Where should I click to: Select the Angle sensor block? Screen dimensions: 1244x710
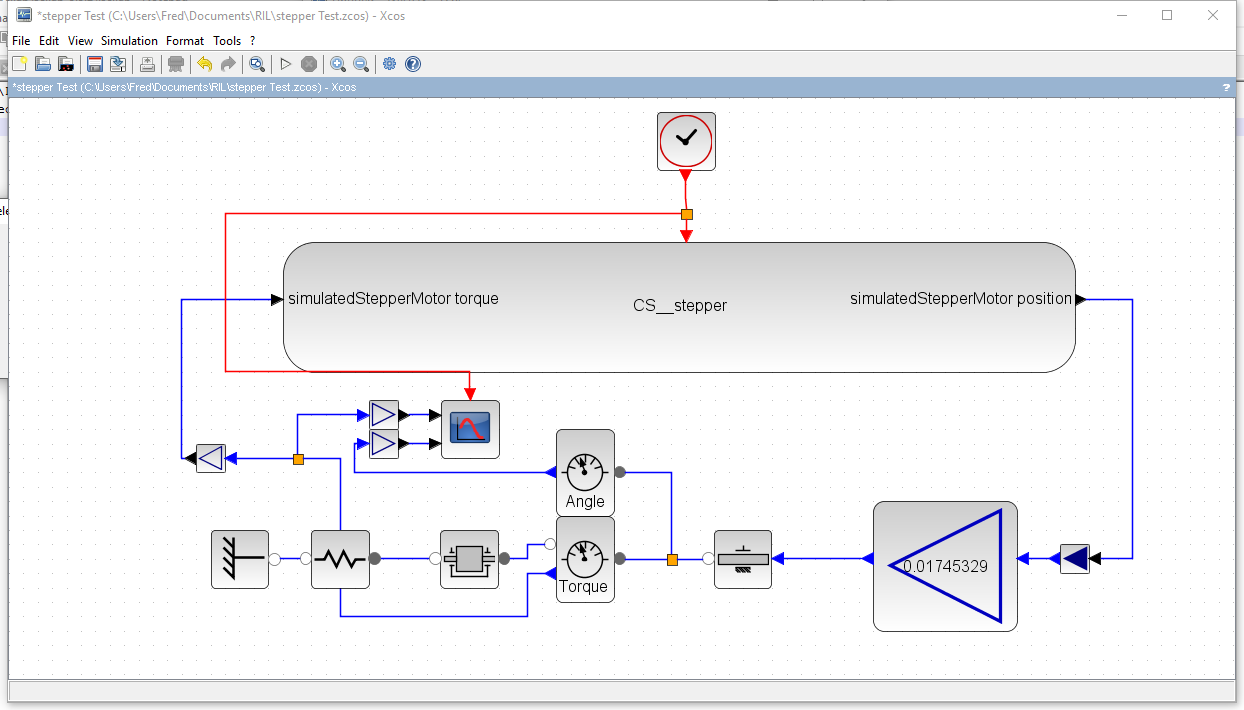pos(585,473)
